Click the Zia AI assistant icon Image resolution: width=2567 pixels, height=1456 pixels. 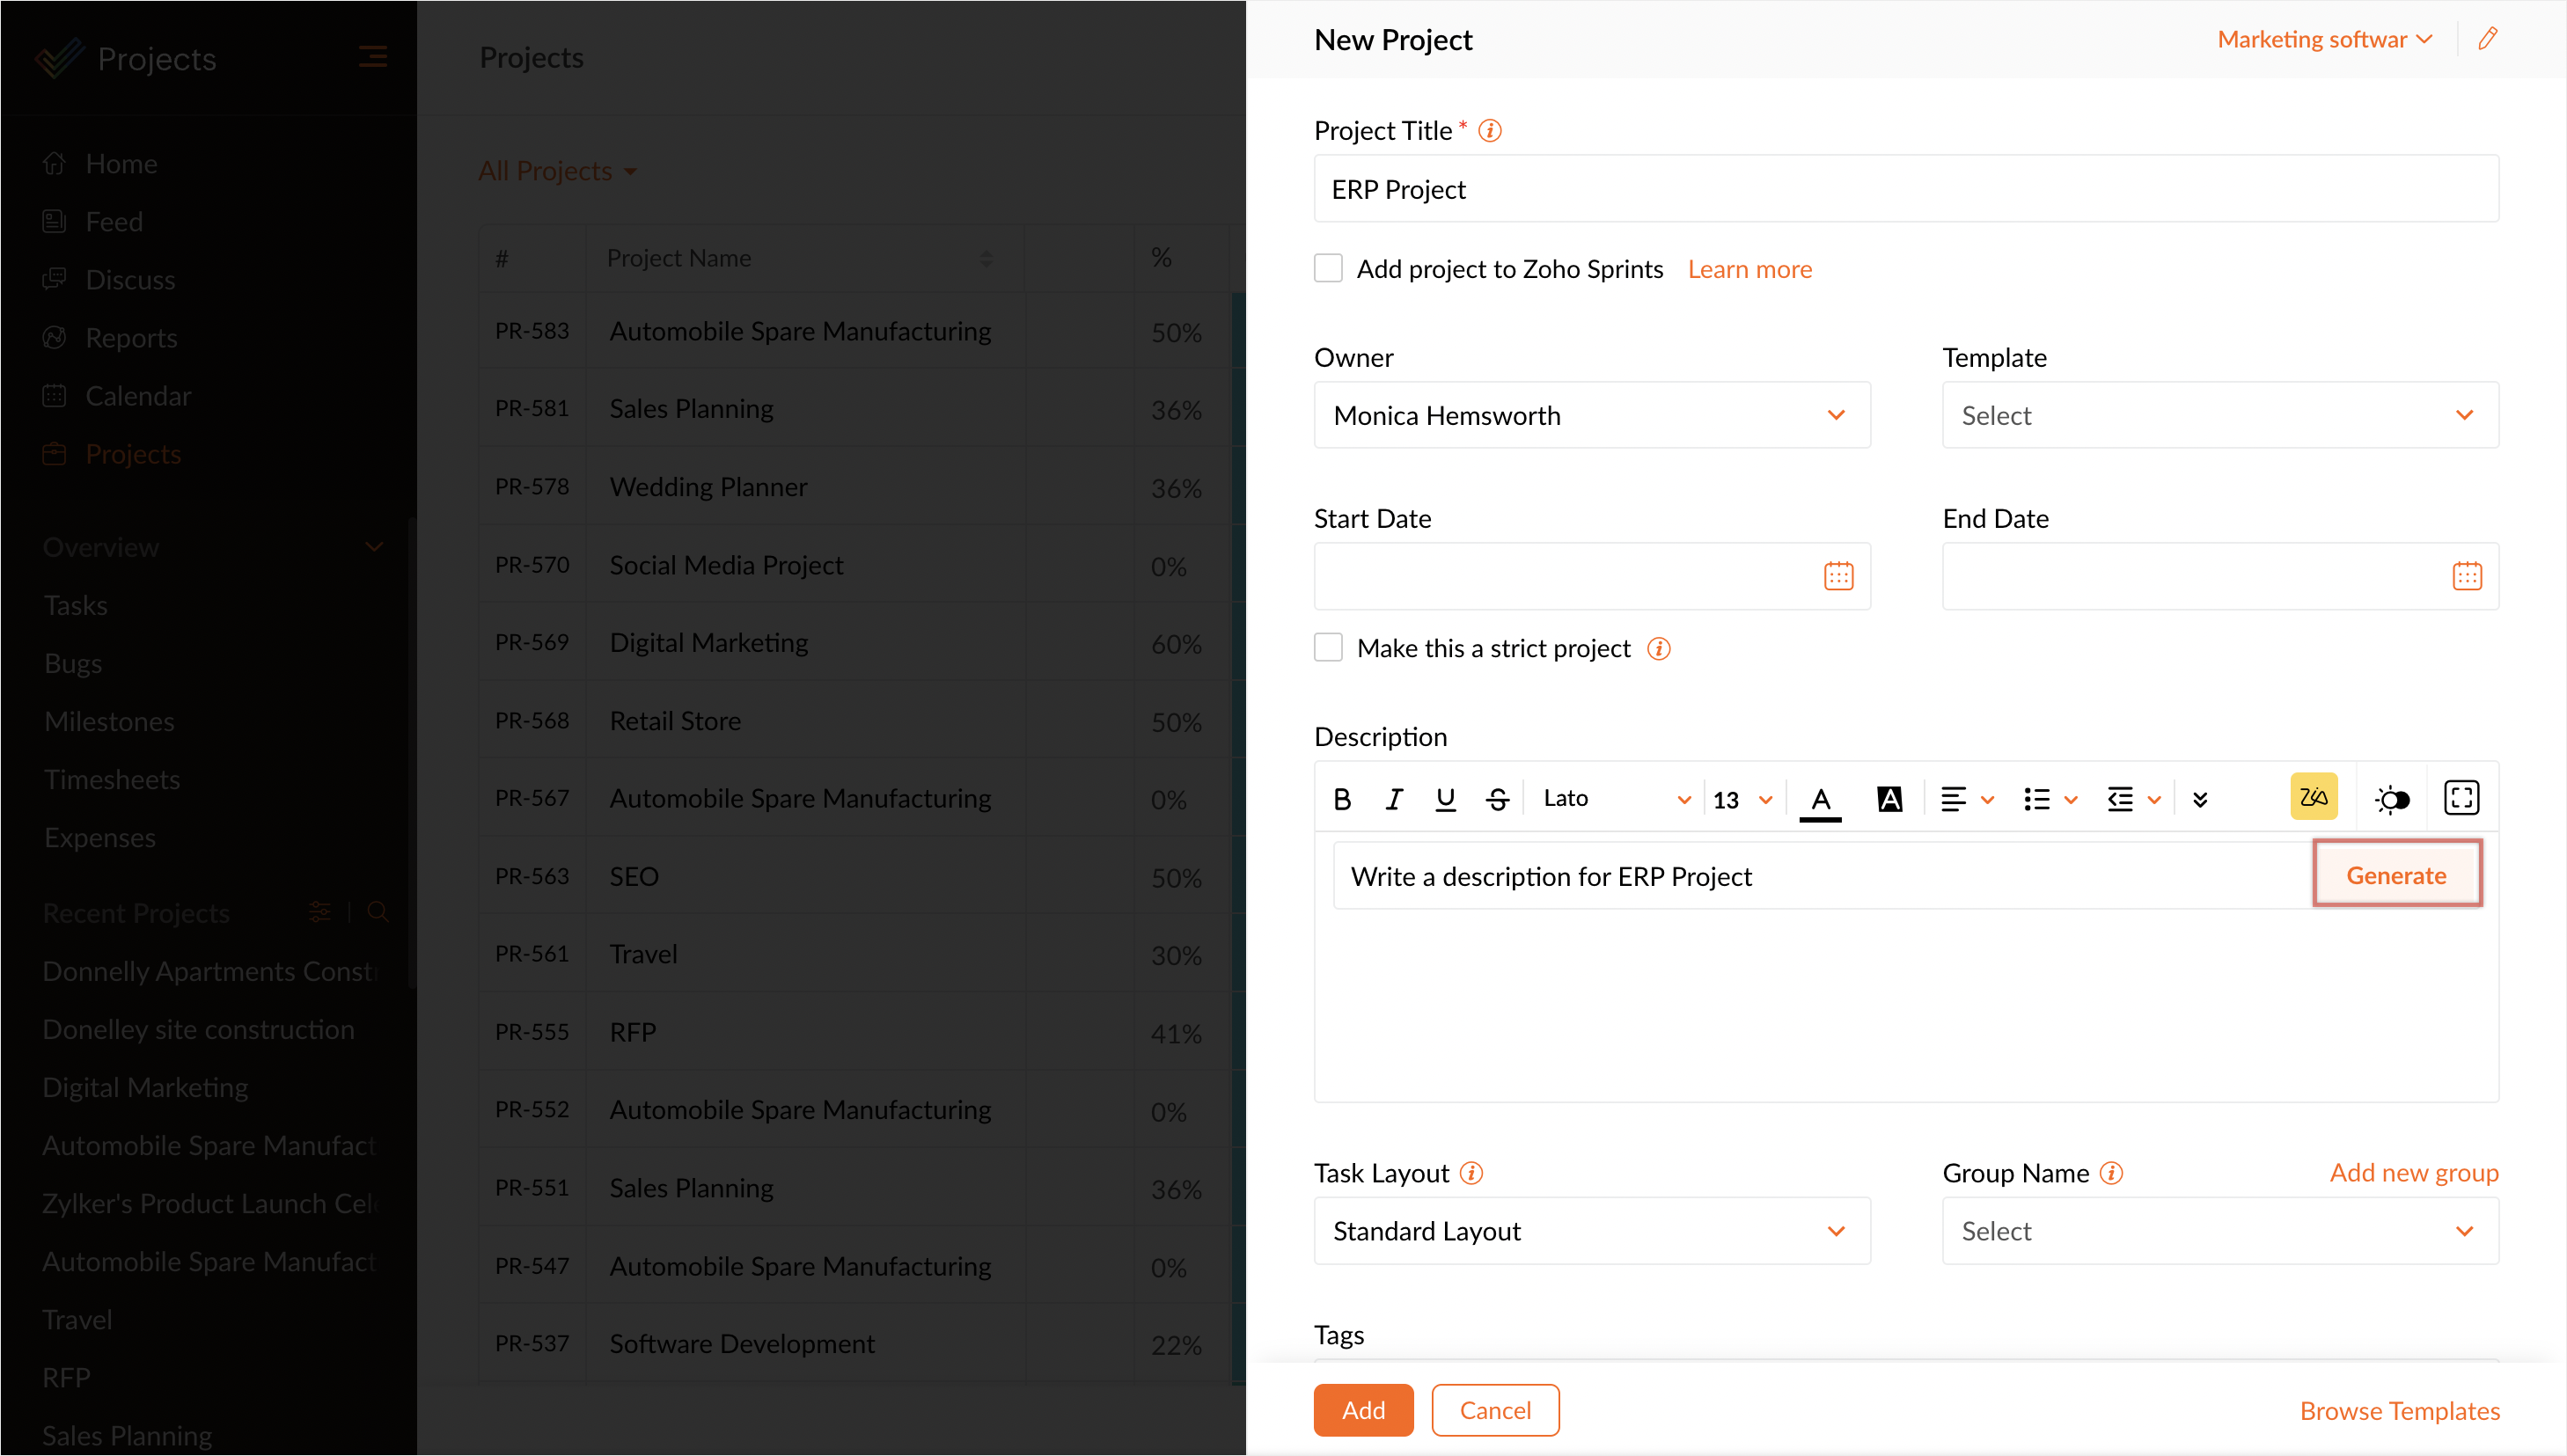(x=2313, y=797)
